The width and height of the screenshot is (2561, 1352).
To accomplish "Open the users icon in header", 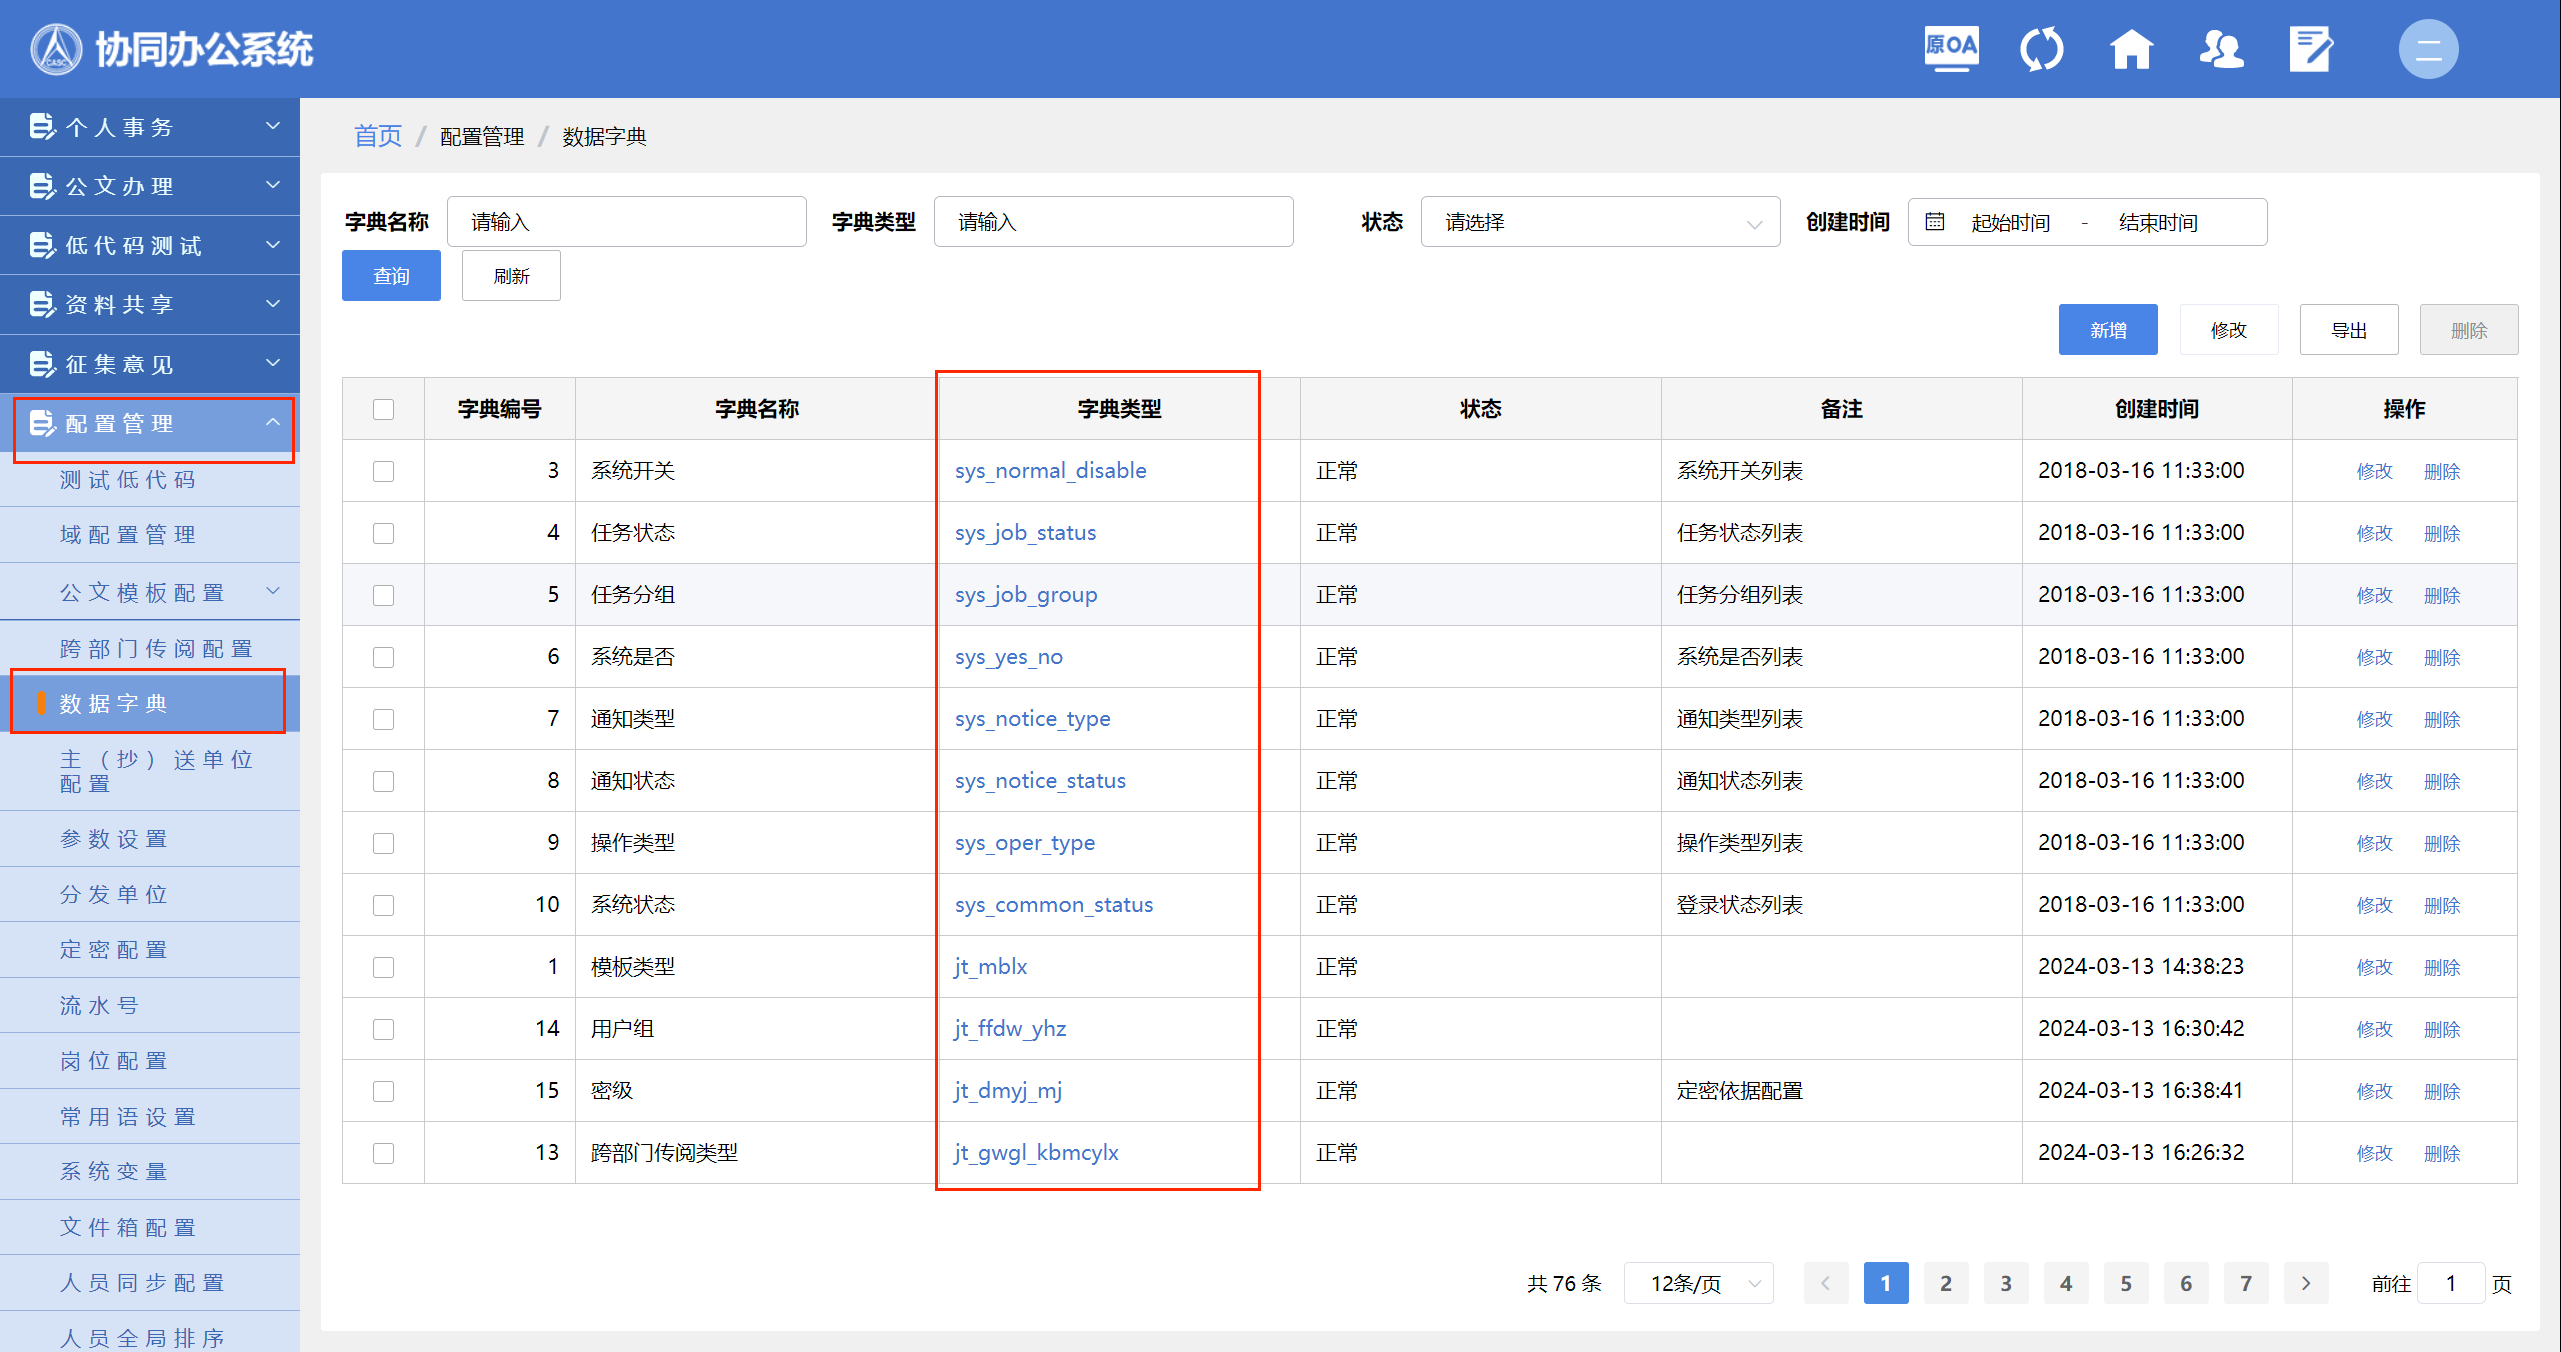I will (x=2221, y=48).
